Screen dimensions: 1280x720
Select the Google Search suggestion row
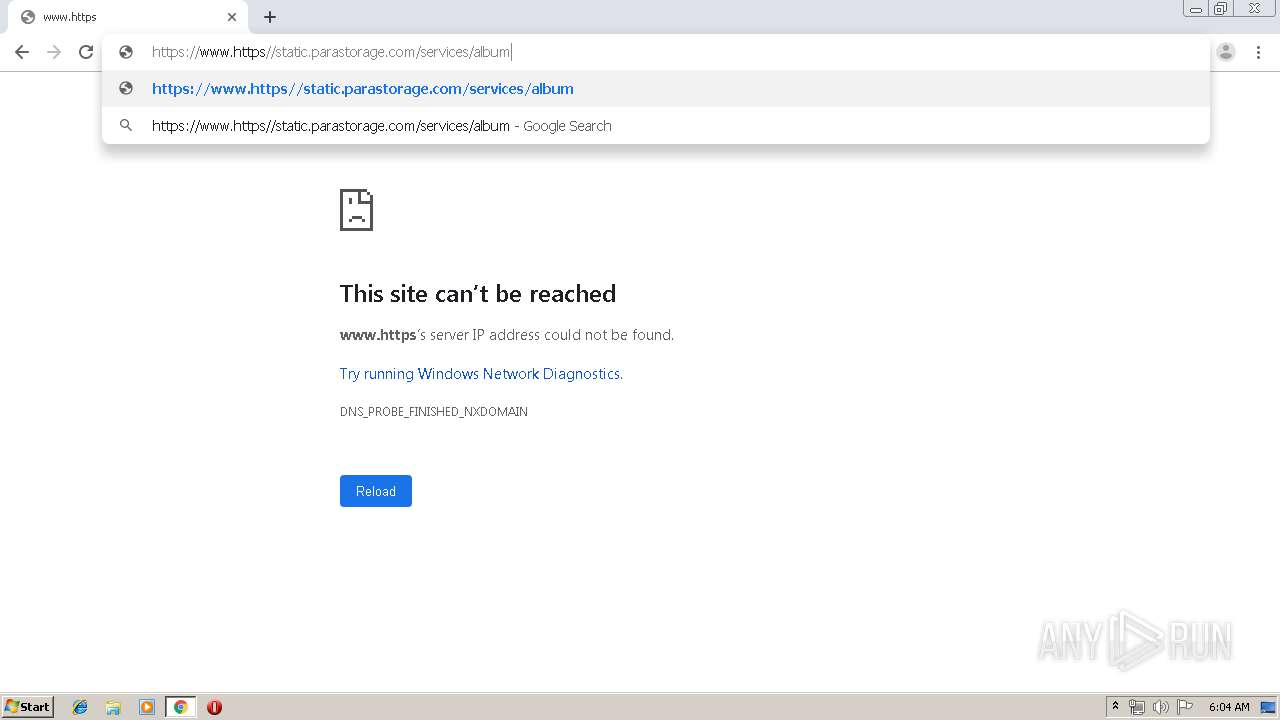tap(656, 126)
